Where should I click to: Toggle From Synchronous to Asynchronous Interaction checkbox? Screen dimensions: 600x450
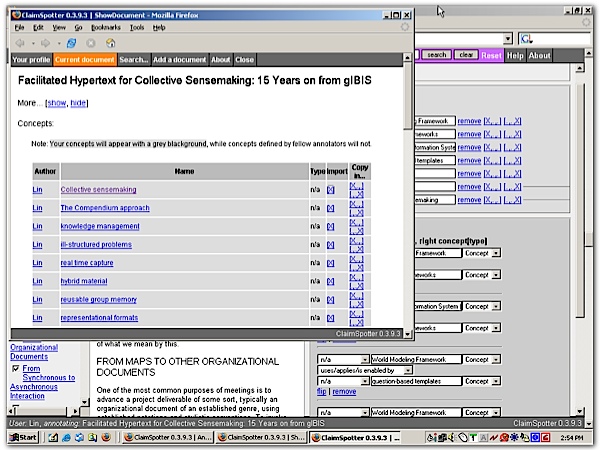tap(15, 368)
